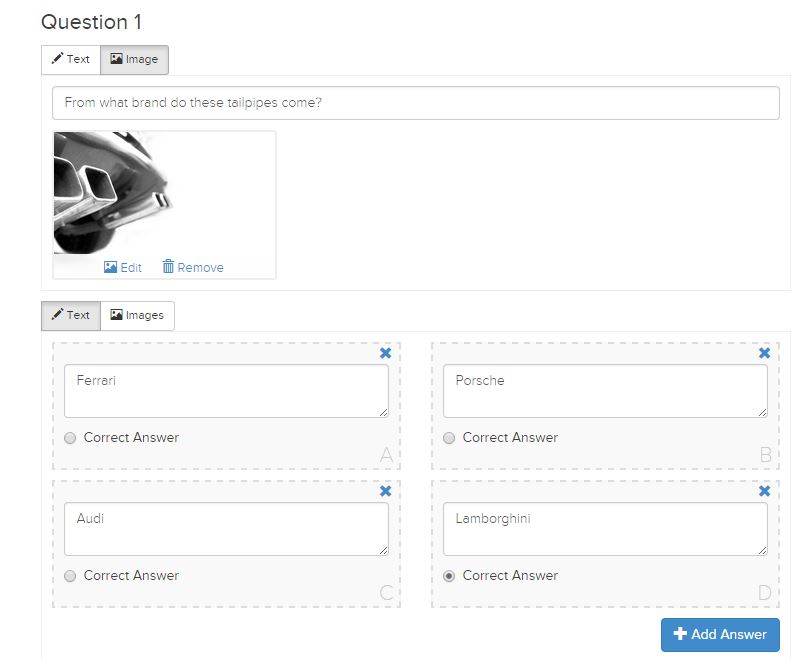800x660 pixels.
Task: Switch question to Image tab
Action: (x=134, y=59)
